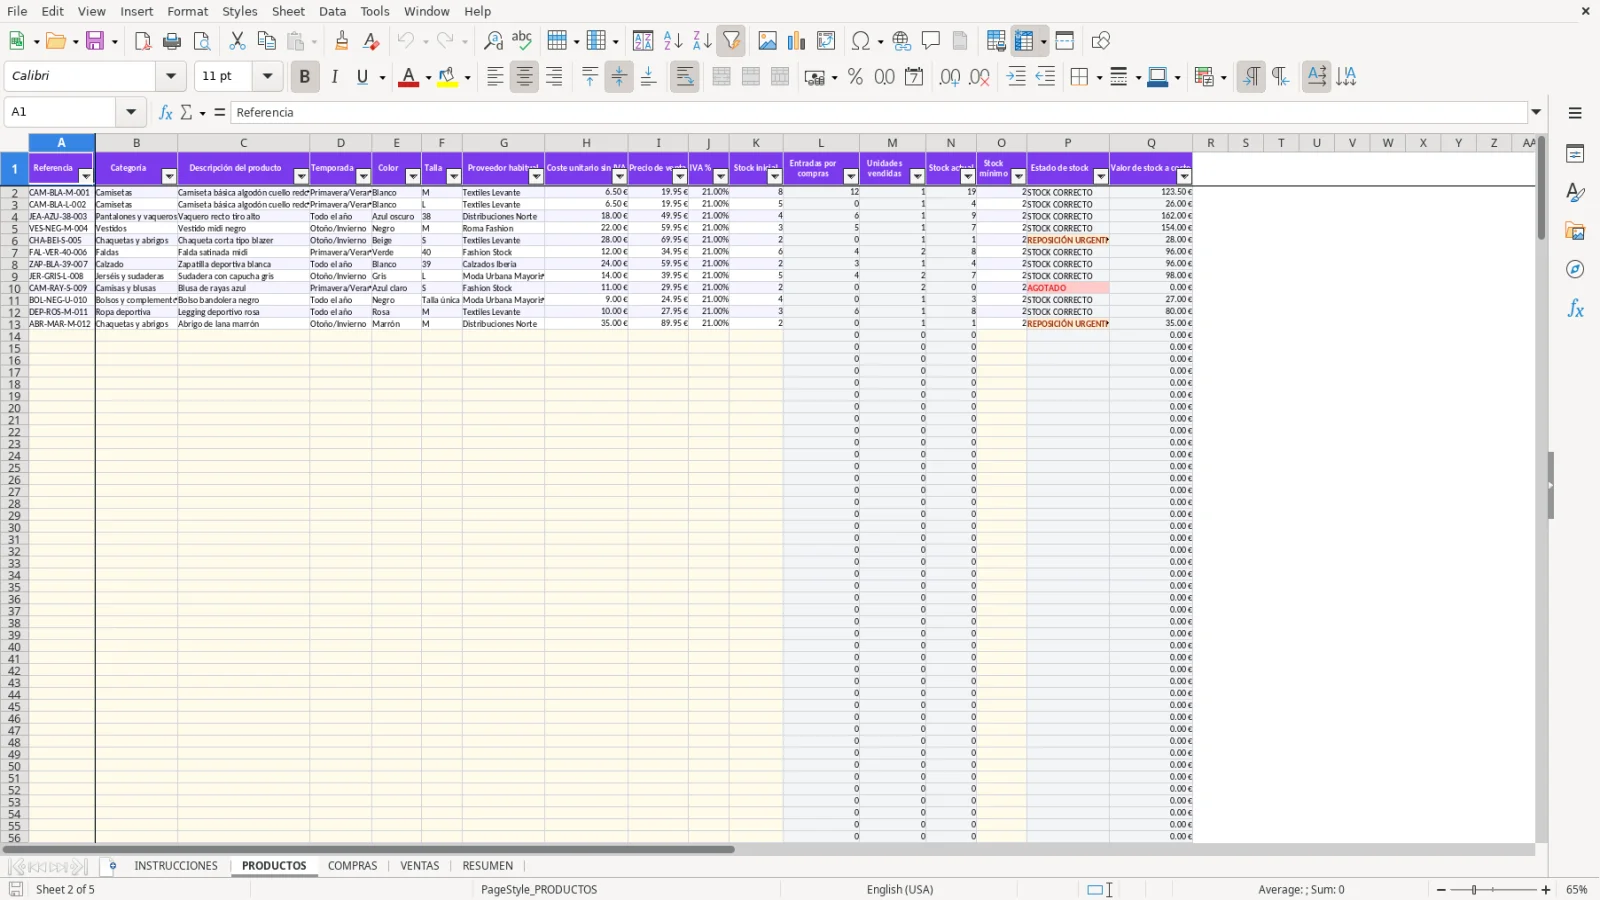Click the formula input line
This screenshot has width=1600, height=900.
(880, 113)
